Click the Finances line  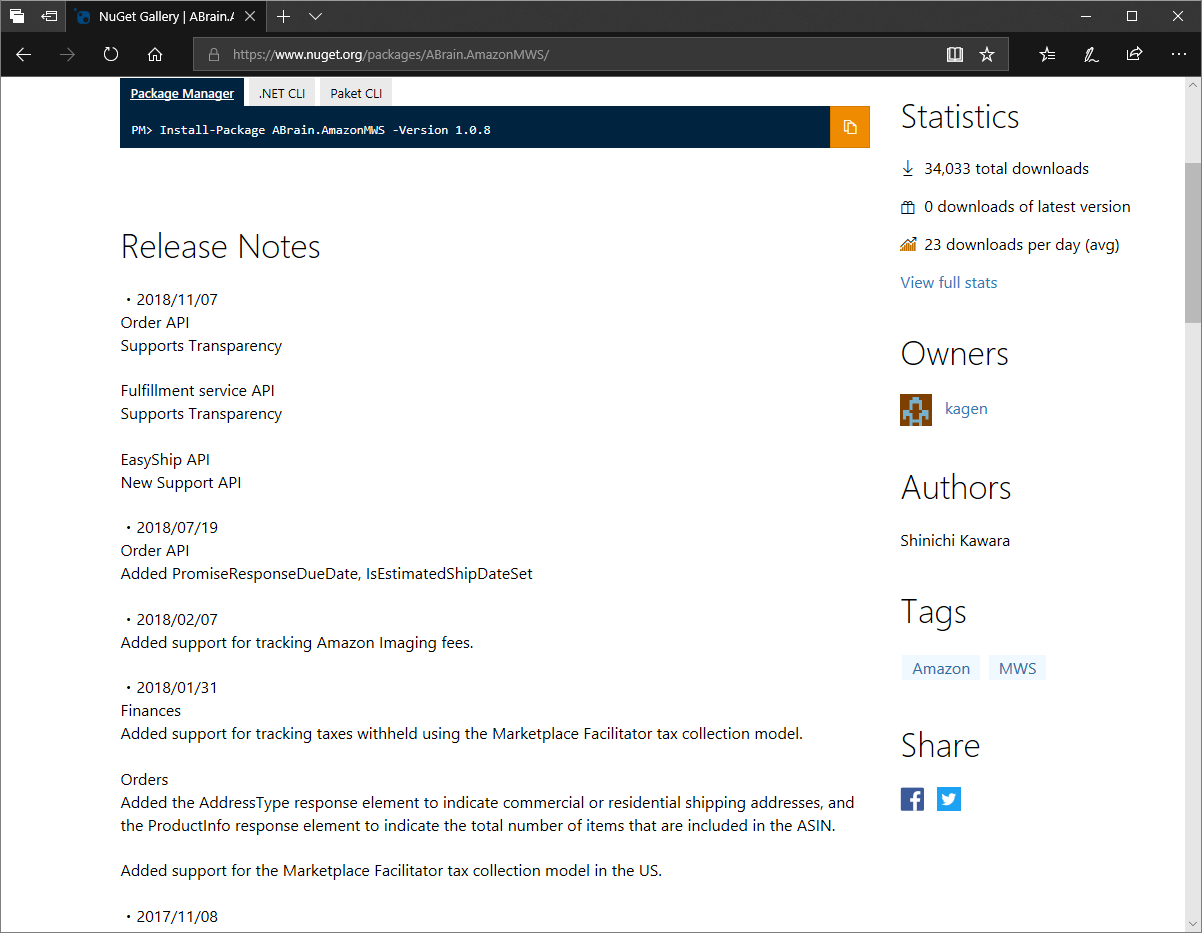click(x=151, y=711)
